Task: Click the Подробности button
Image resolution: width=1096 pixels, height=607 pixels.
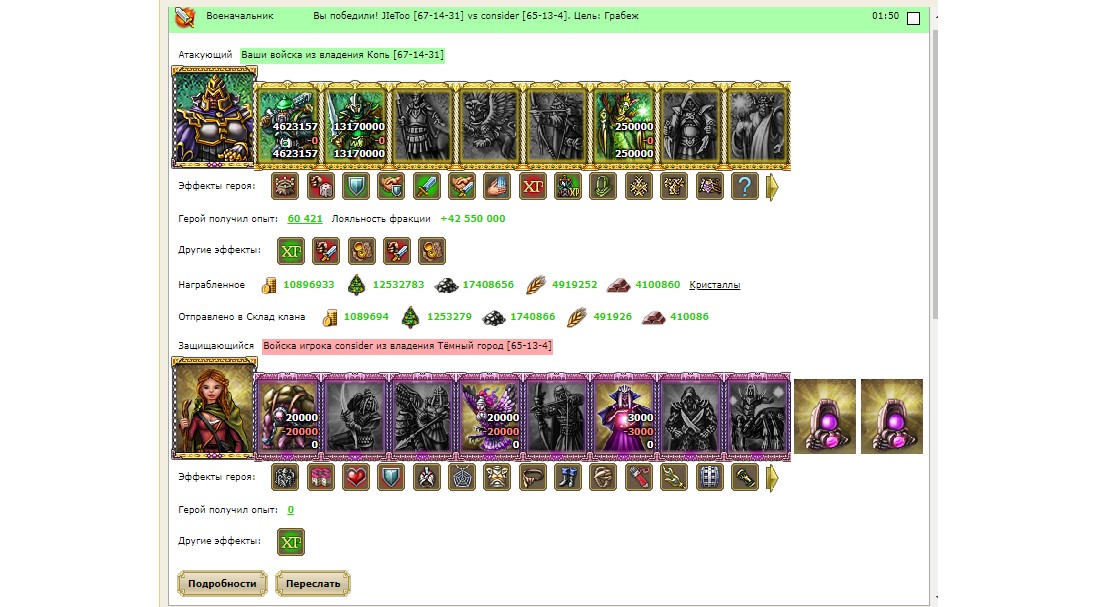Action: 222,583
